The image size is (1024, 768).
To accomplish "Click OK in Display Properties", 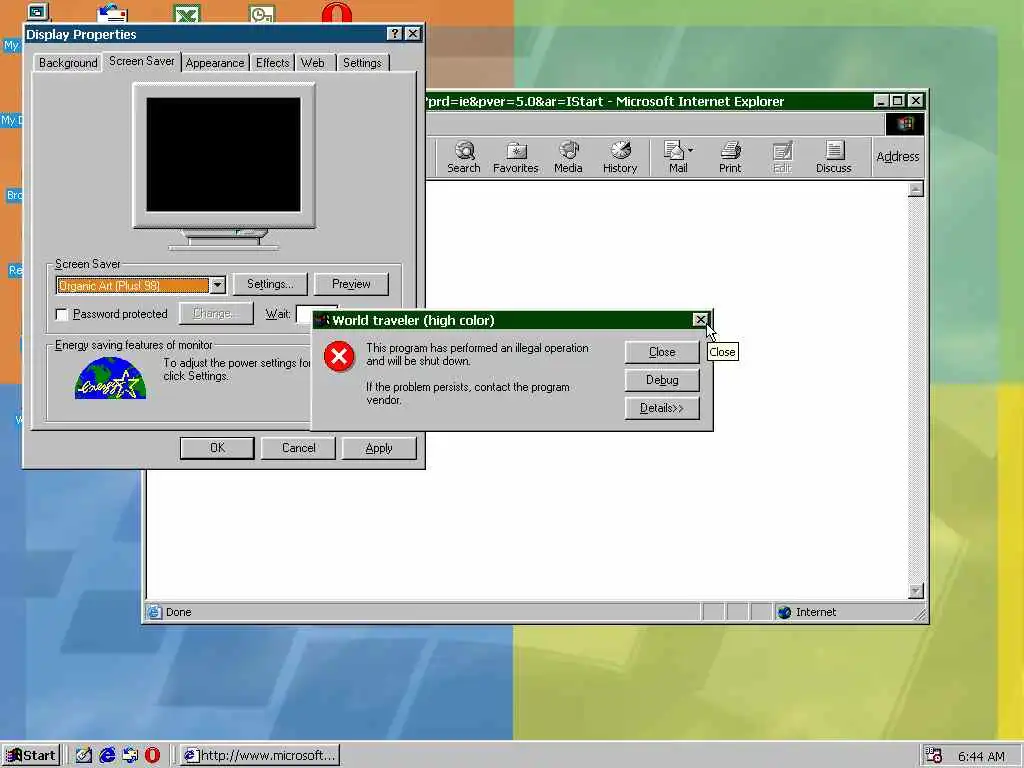I will (x=217, y=448).
